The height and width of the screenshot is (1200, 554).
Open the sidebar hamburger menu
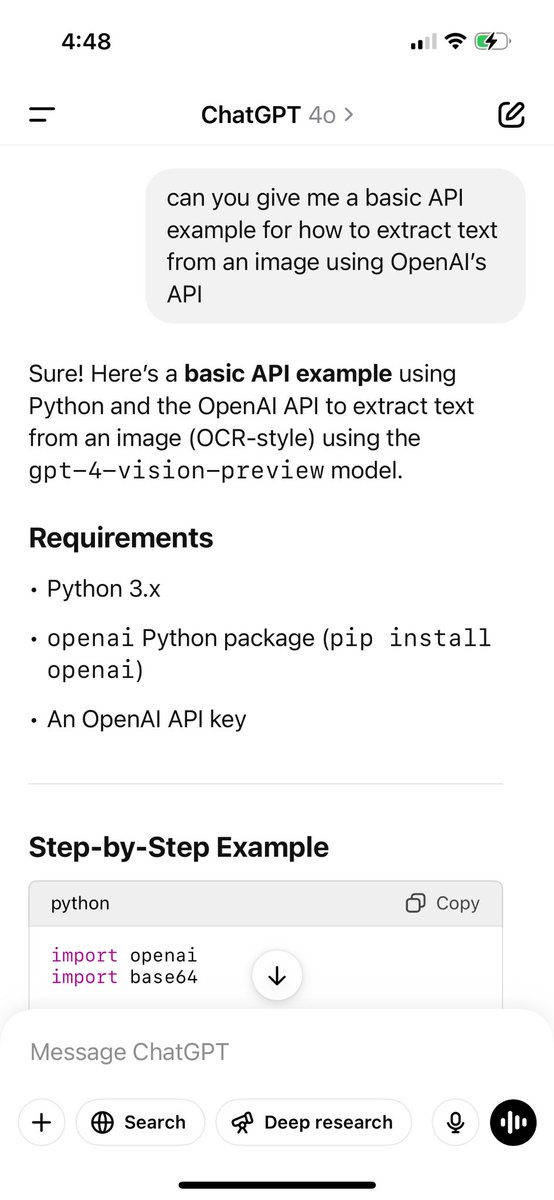[42, 115]
